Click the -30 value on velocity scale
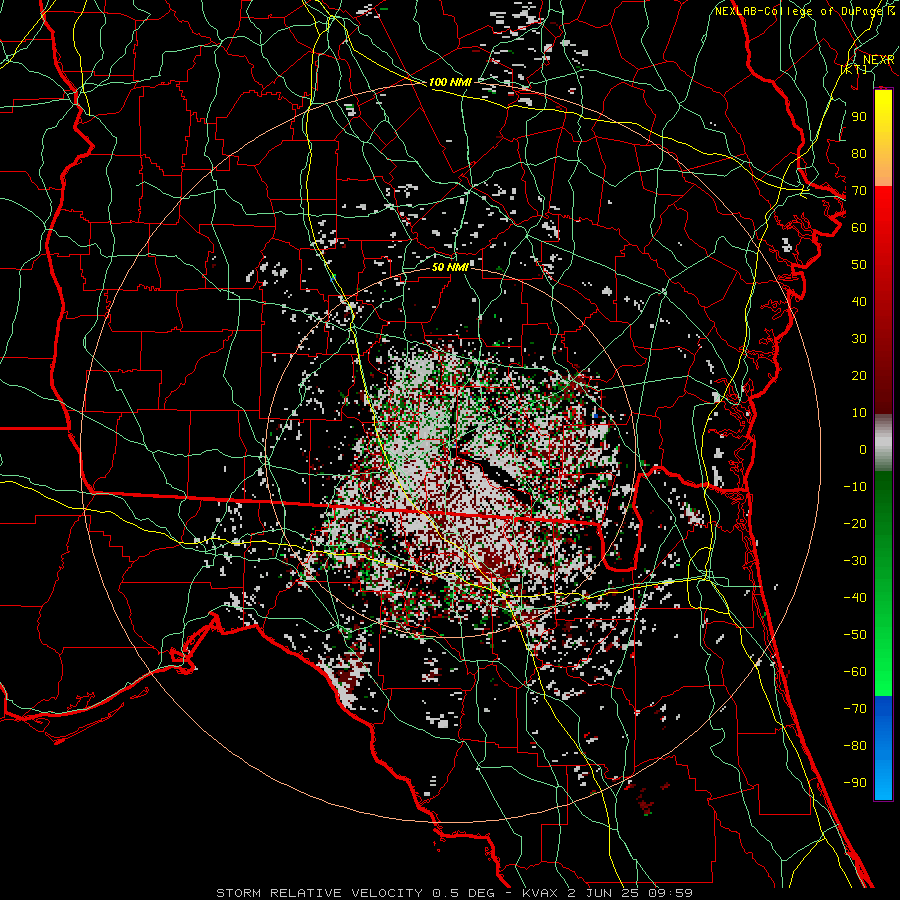Image resolution: width=900 pixels, height=900 pixels. pos(855,561)
